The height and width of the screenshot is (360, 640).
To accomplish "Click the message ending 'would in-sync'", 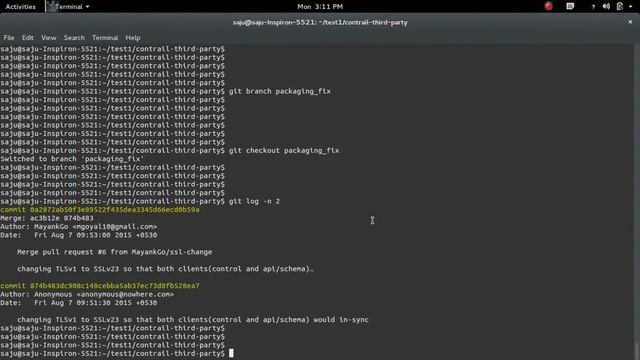I will [193, 320].
